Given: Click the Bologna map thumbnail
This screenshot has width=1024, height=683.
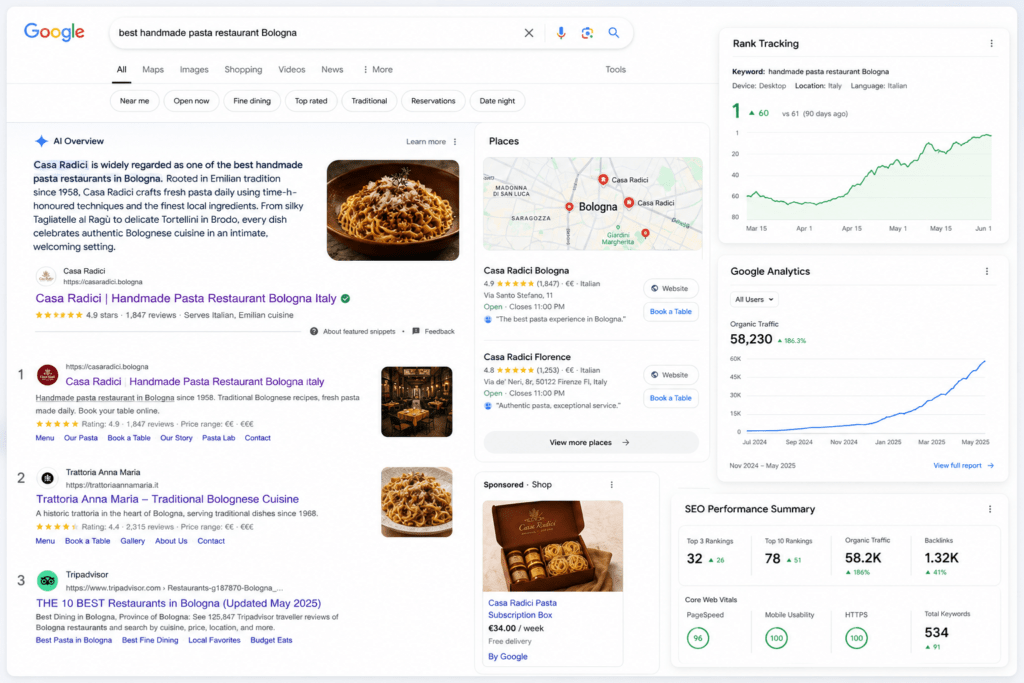Looking at the screenshot, I should point(593,204).
